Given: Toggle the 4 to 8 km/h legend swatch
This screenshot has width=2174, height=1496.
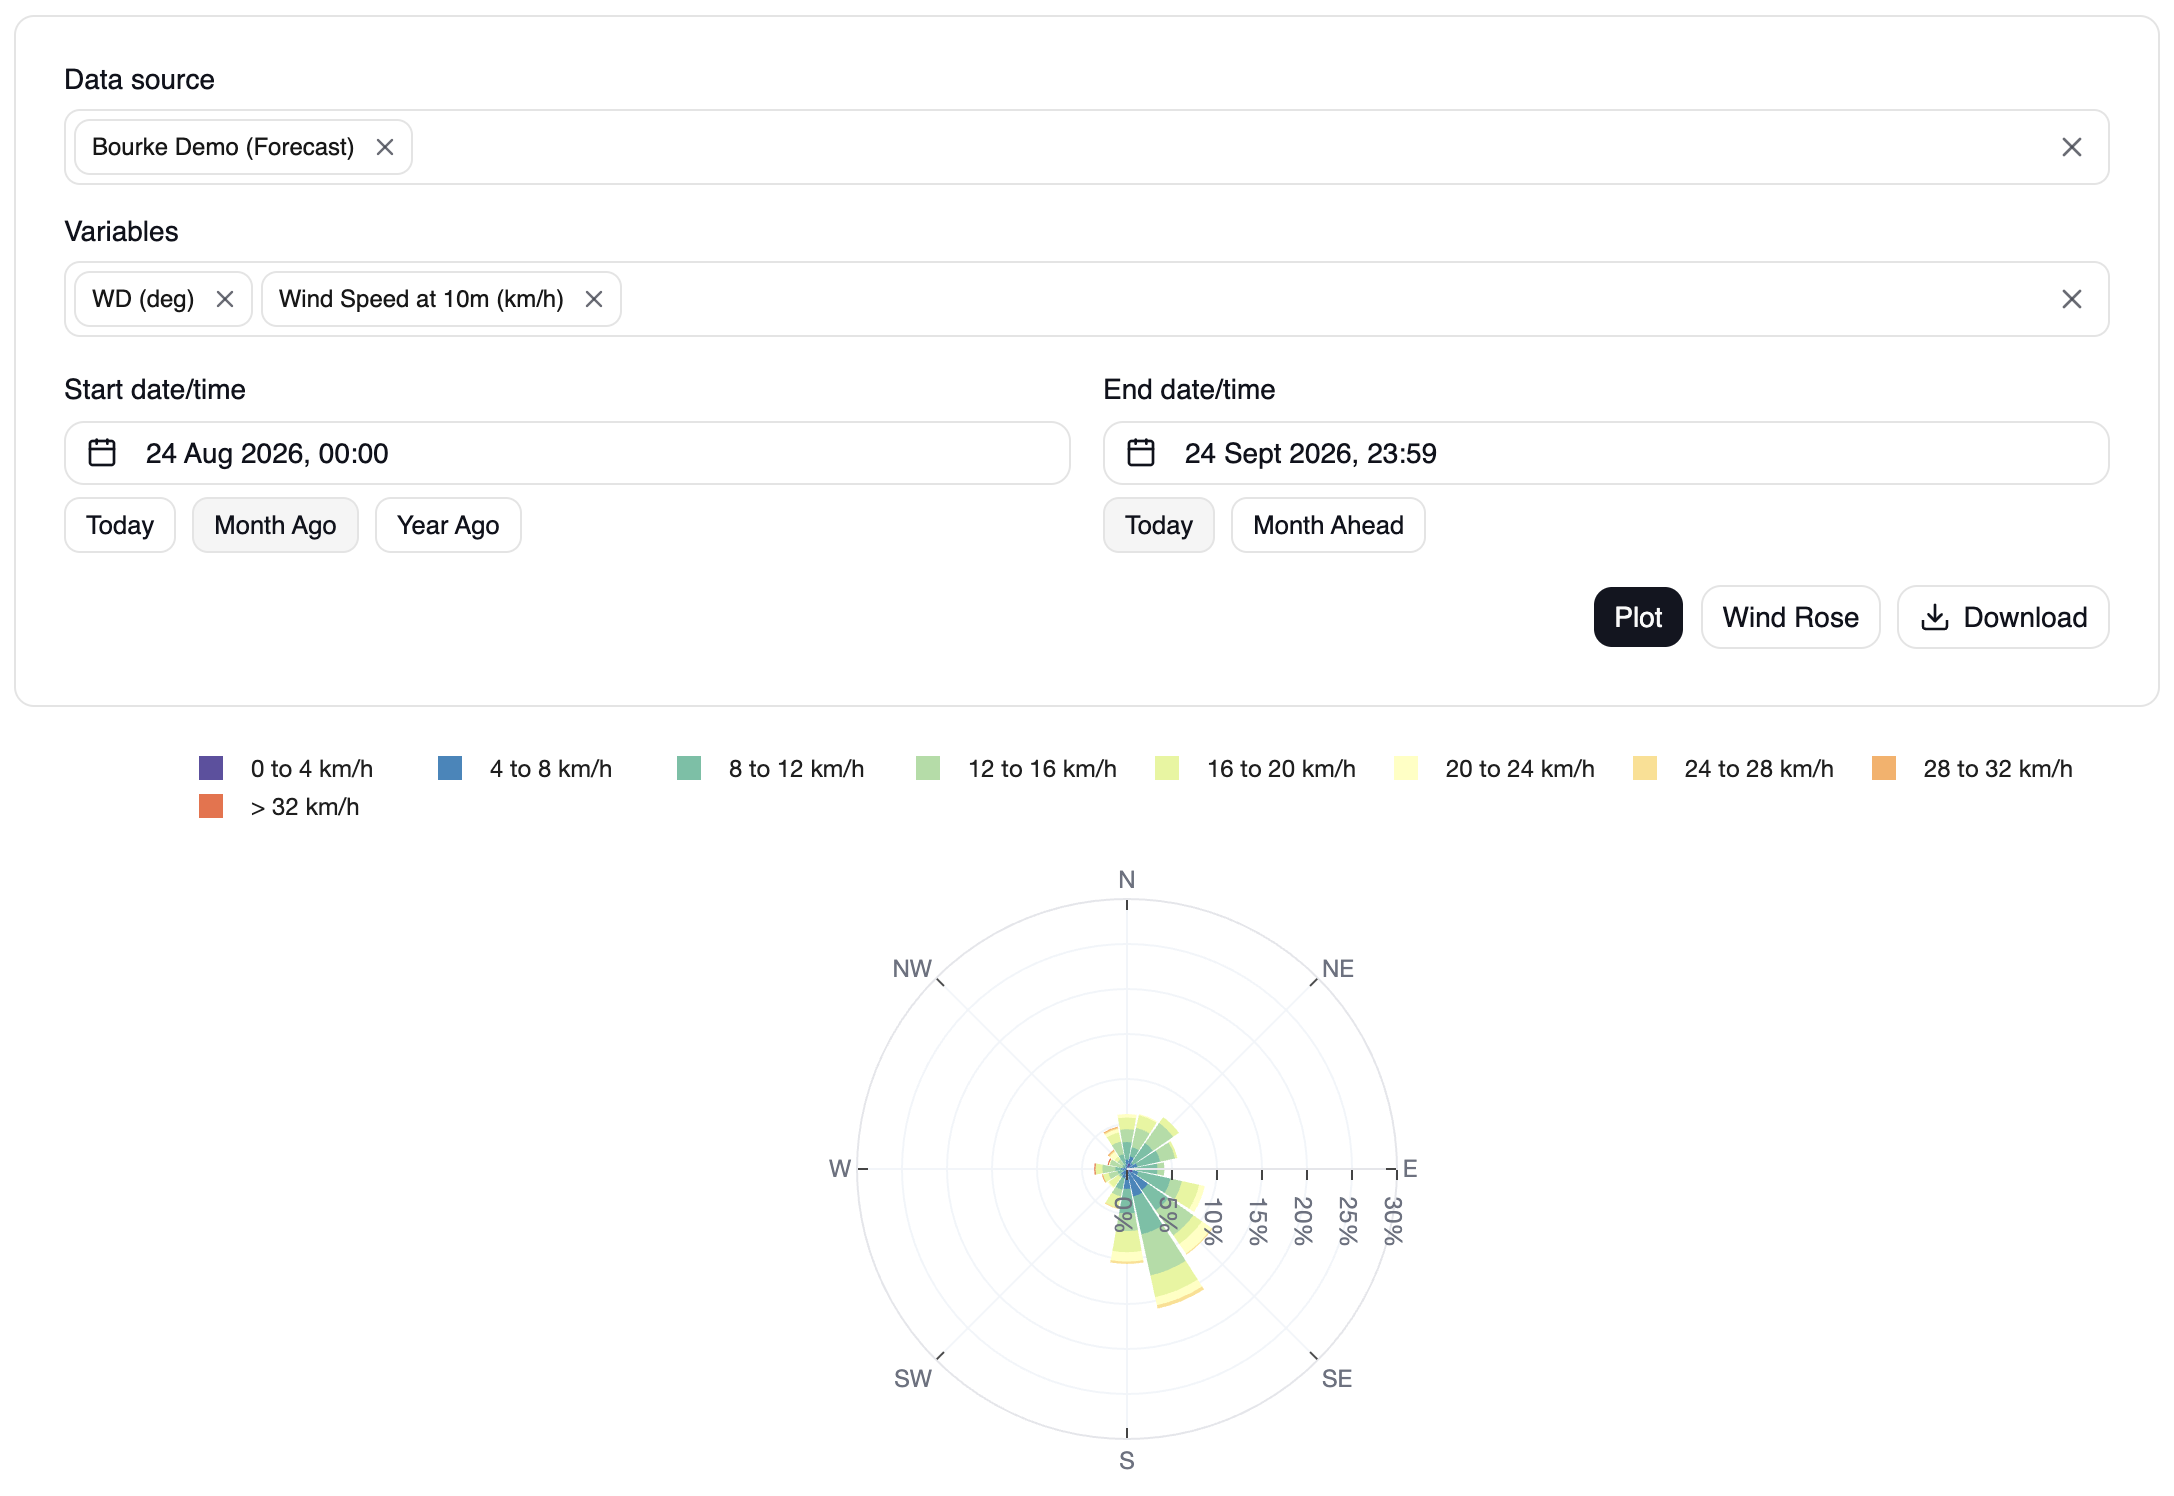Looking at the screenshot, I should click(450, 768).
